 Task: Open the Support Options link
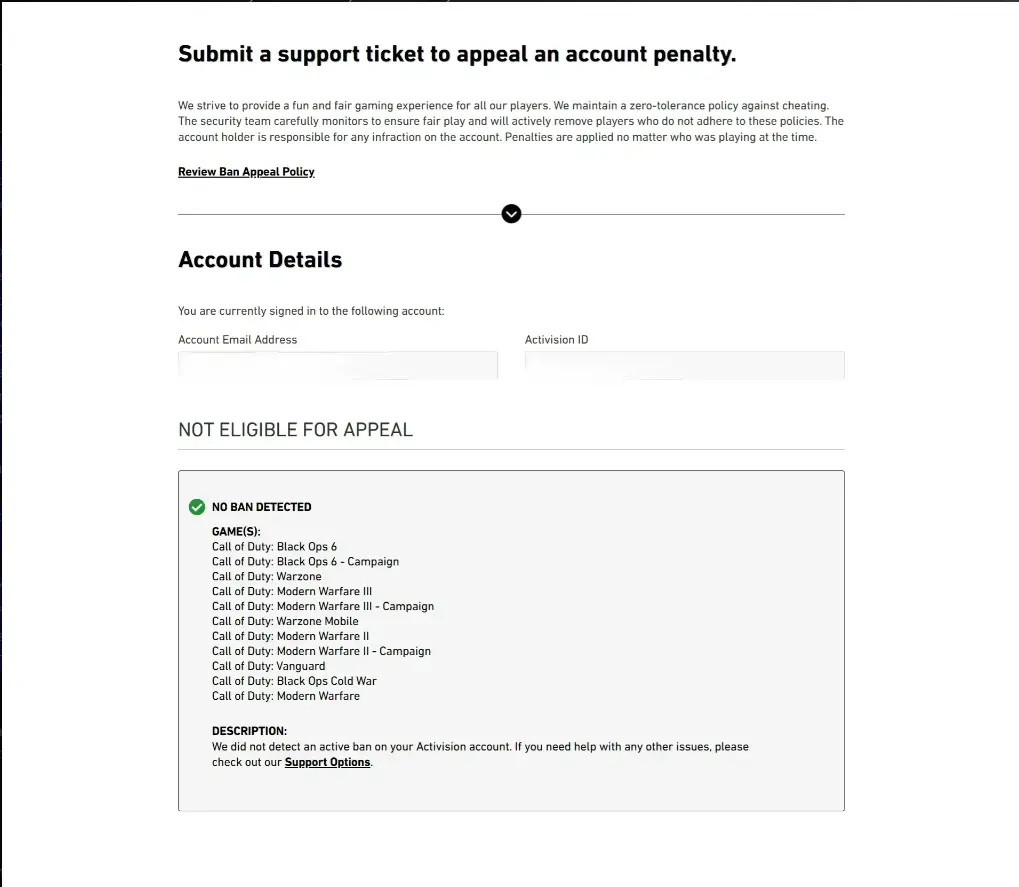point(327,762)
